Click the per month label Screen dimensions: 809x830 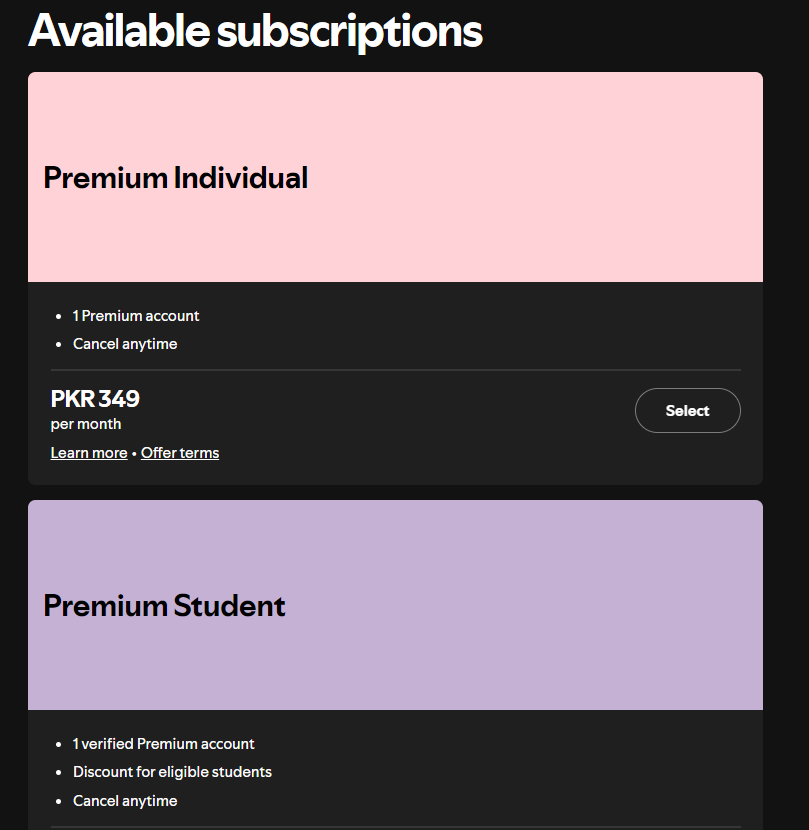[x=86, y=424]
